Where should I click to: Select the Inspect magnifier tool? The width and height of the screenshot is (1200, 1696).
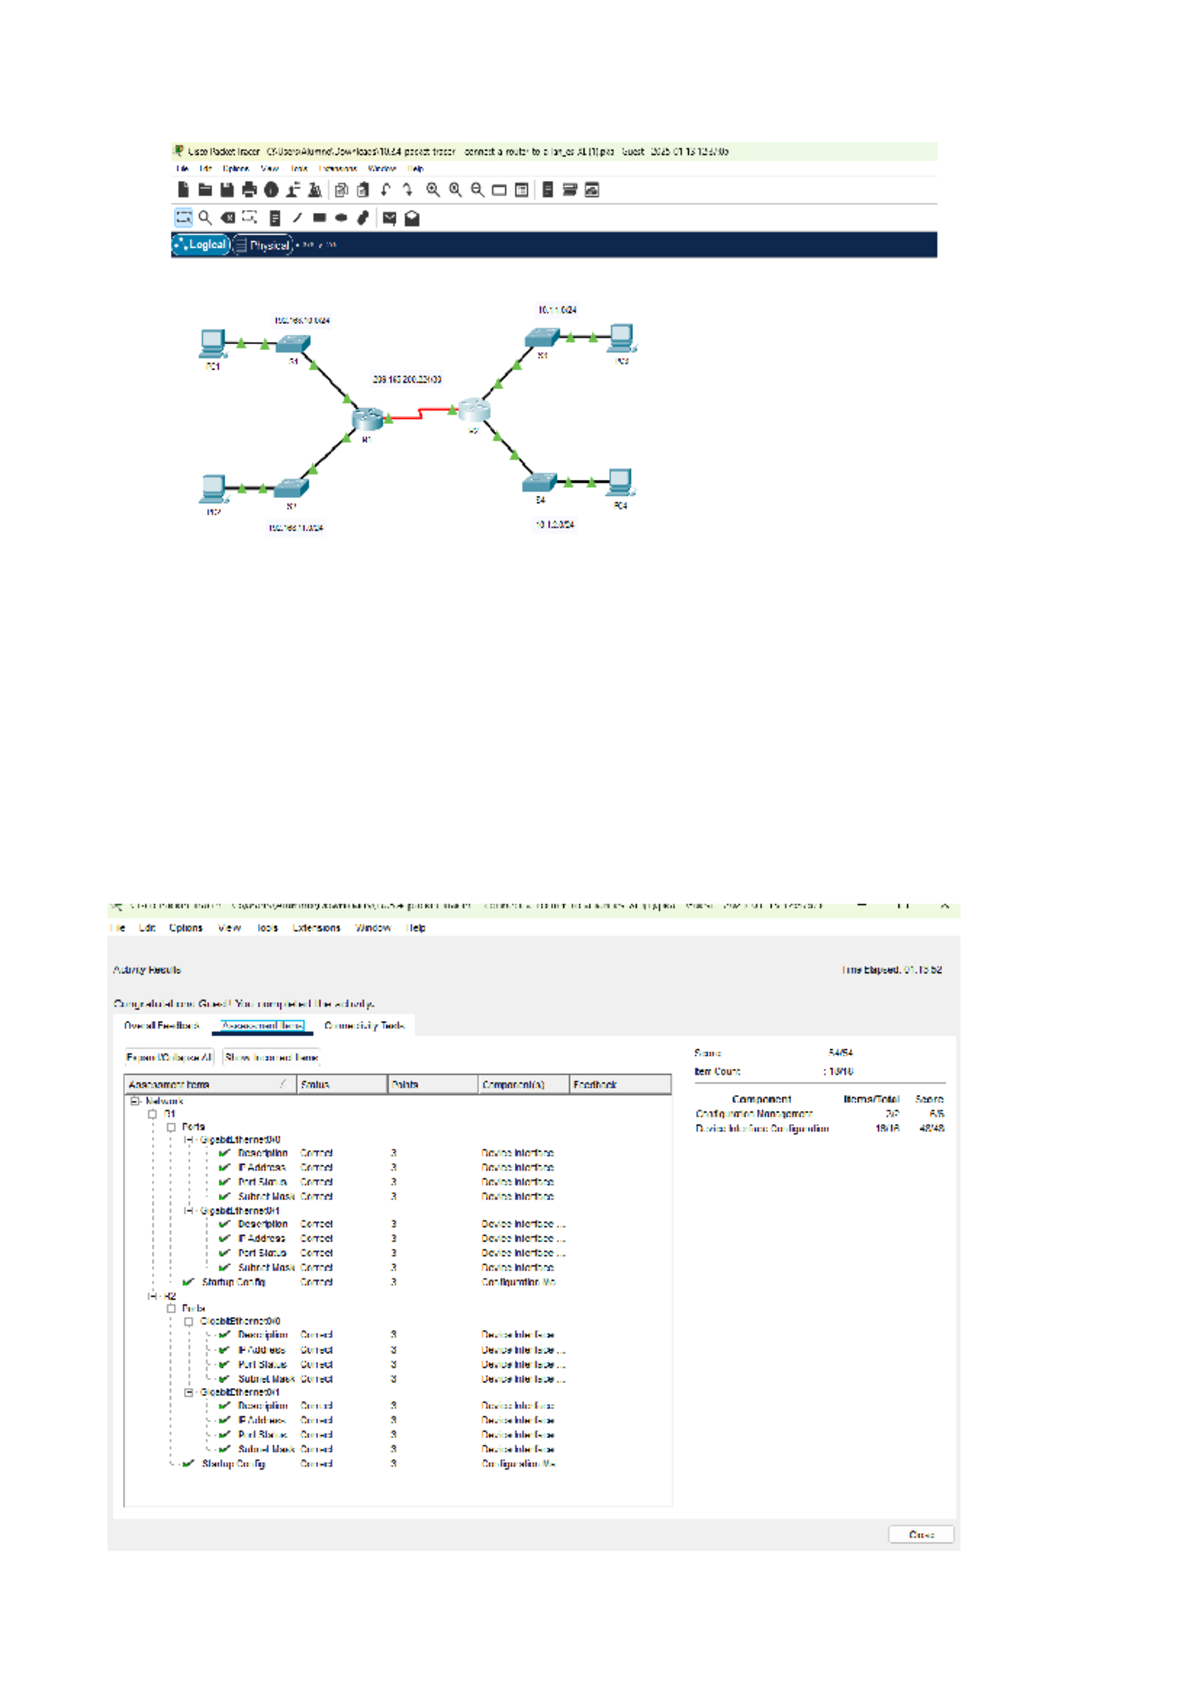(205, 217)
